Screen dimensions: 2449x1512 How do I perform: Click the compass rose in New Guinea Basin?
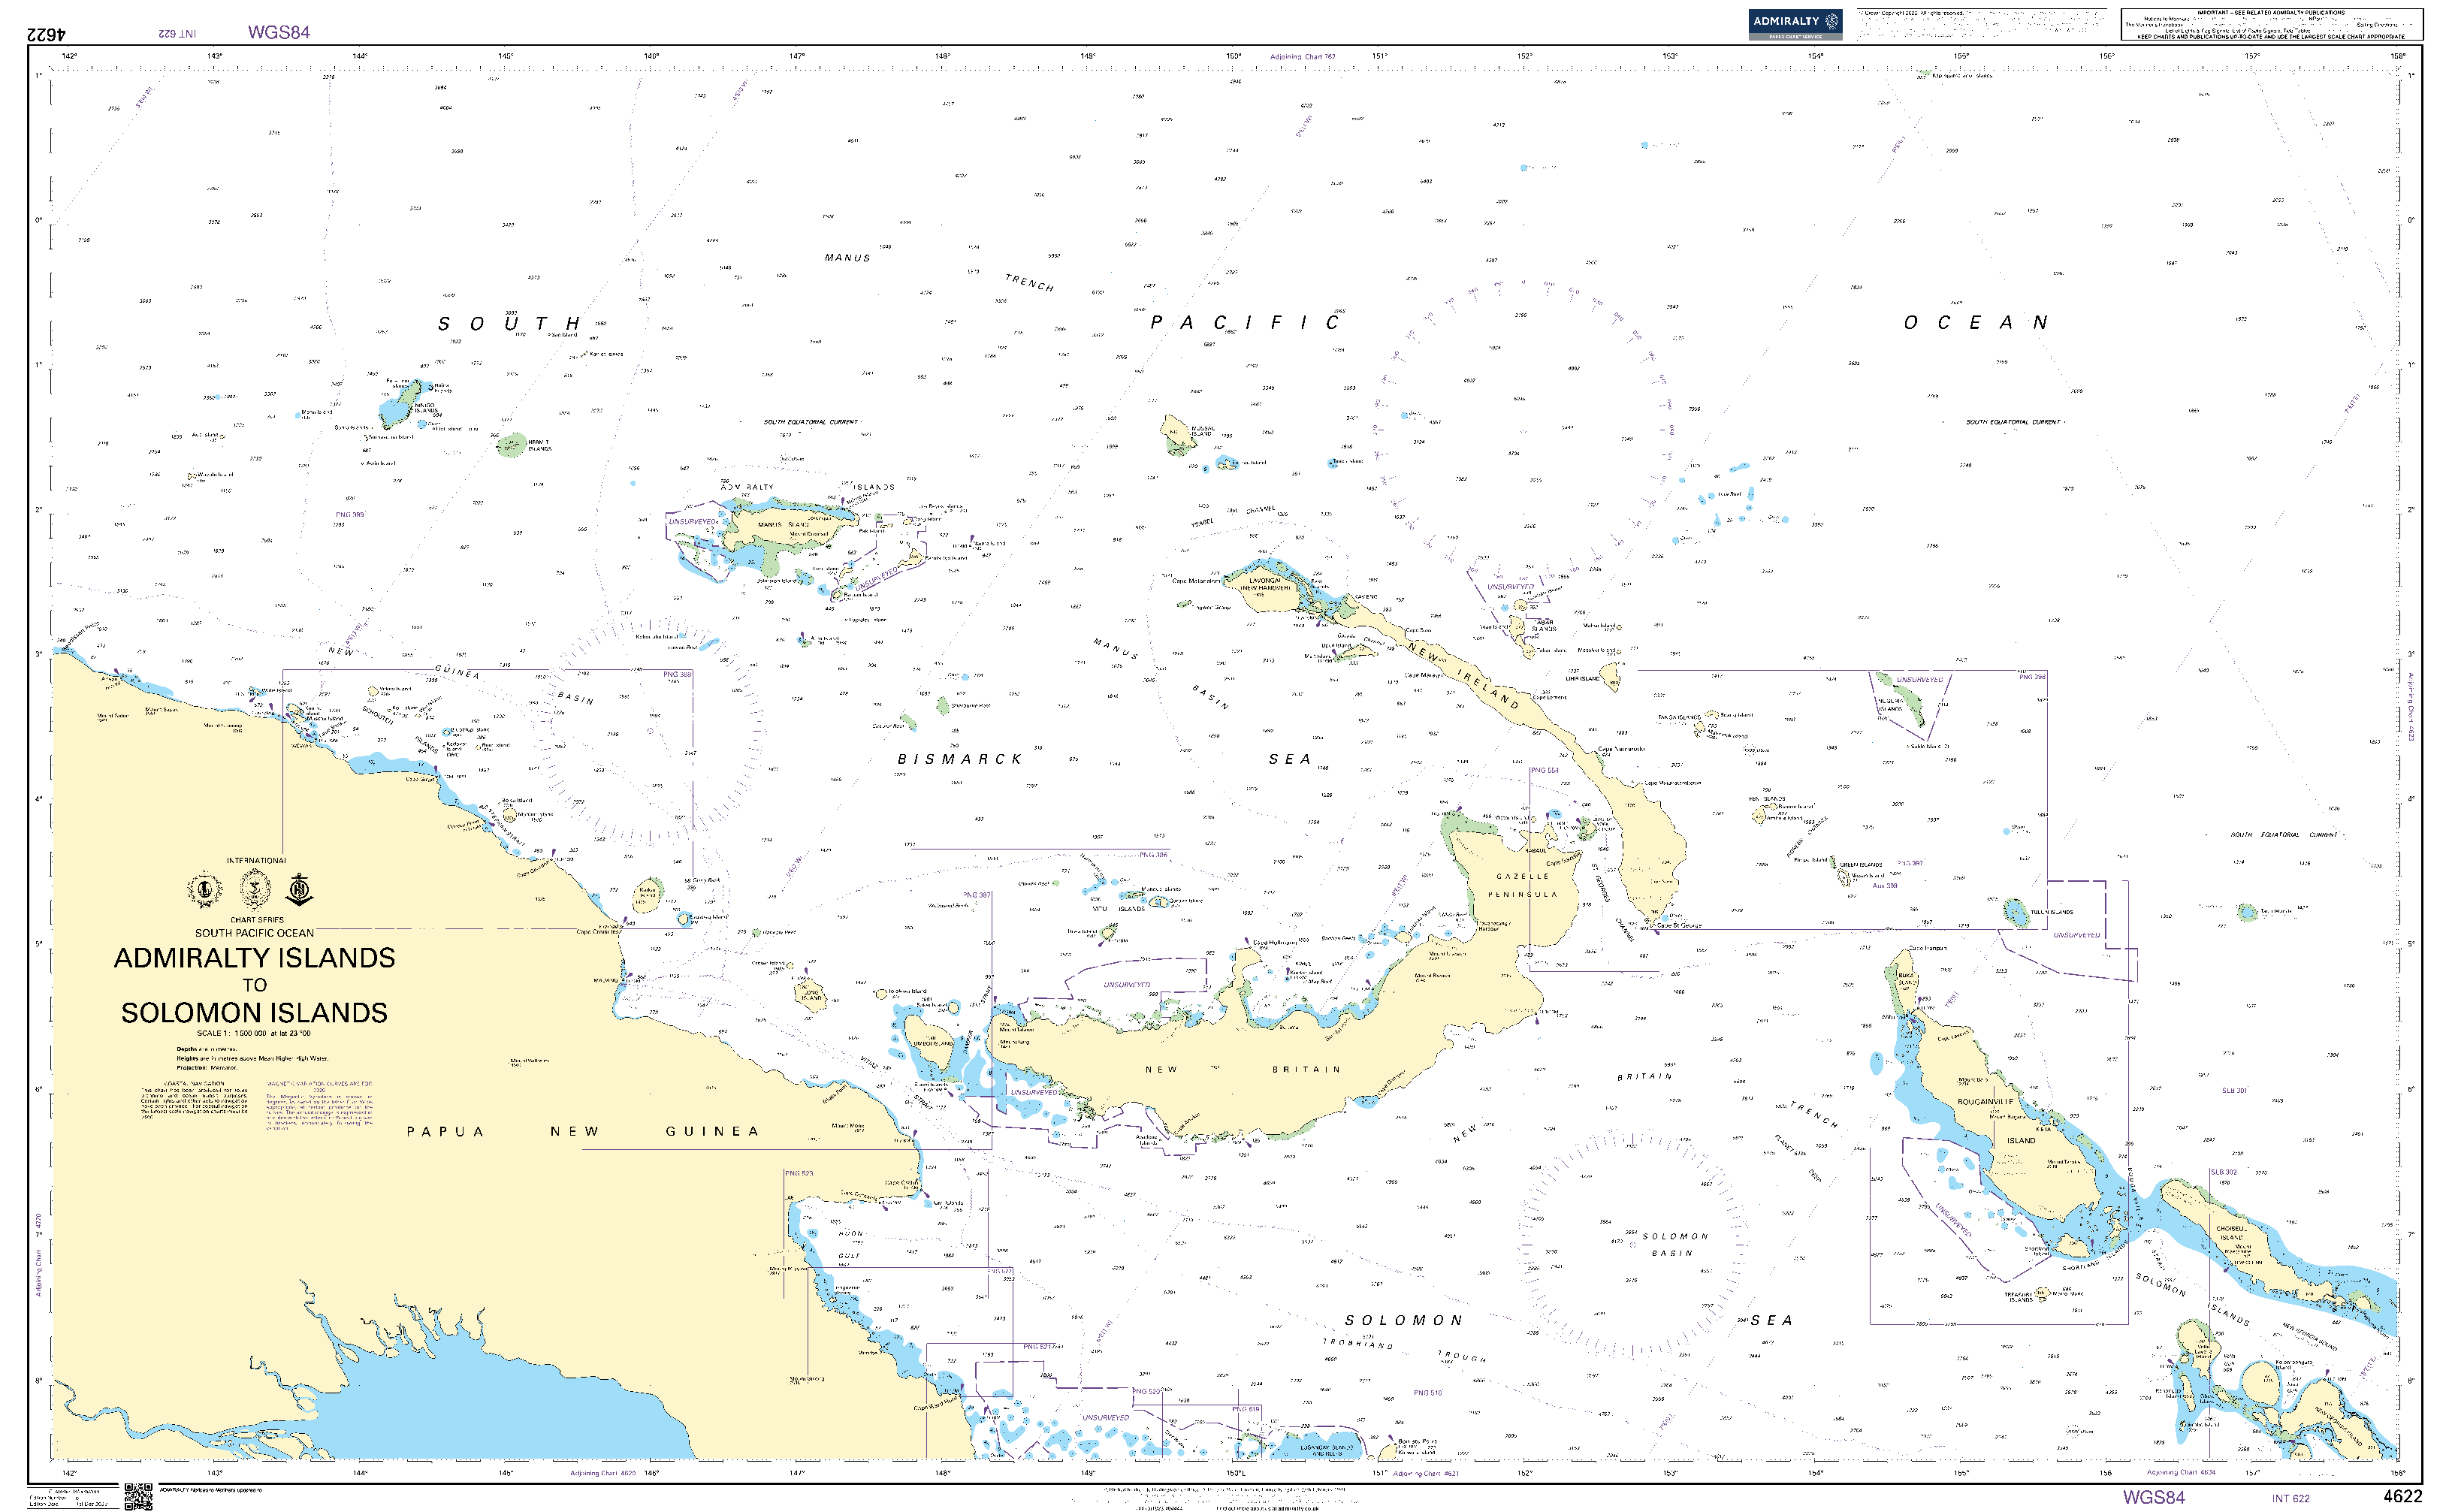pyautogui.click(x=650, y=730)
